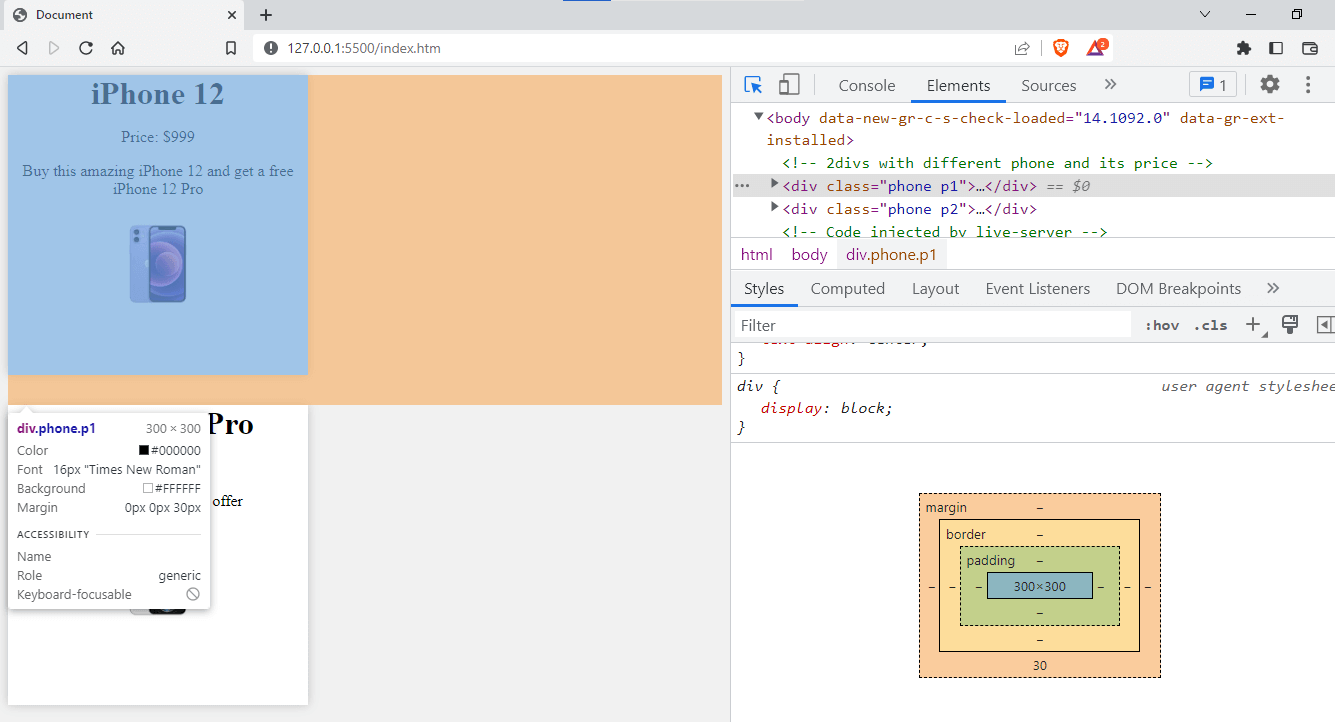Reload the current page

tap(85, 47)
